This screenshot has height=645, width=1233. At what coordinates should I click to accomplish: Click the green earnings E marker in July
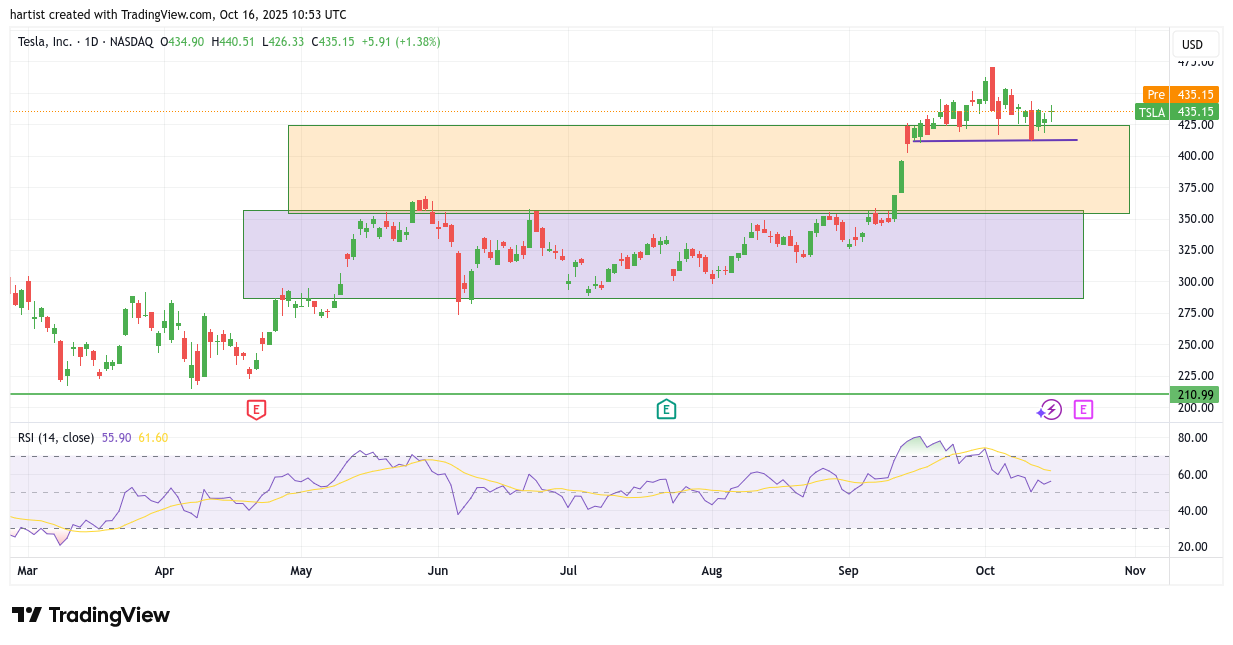[666, 409]
